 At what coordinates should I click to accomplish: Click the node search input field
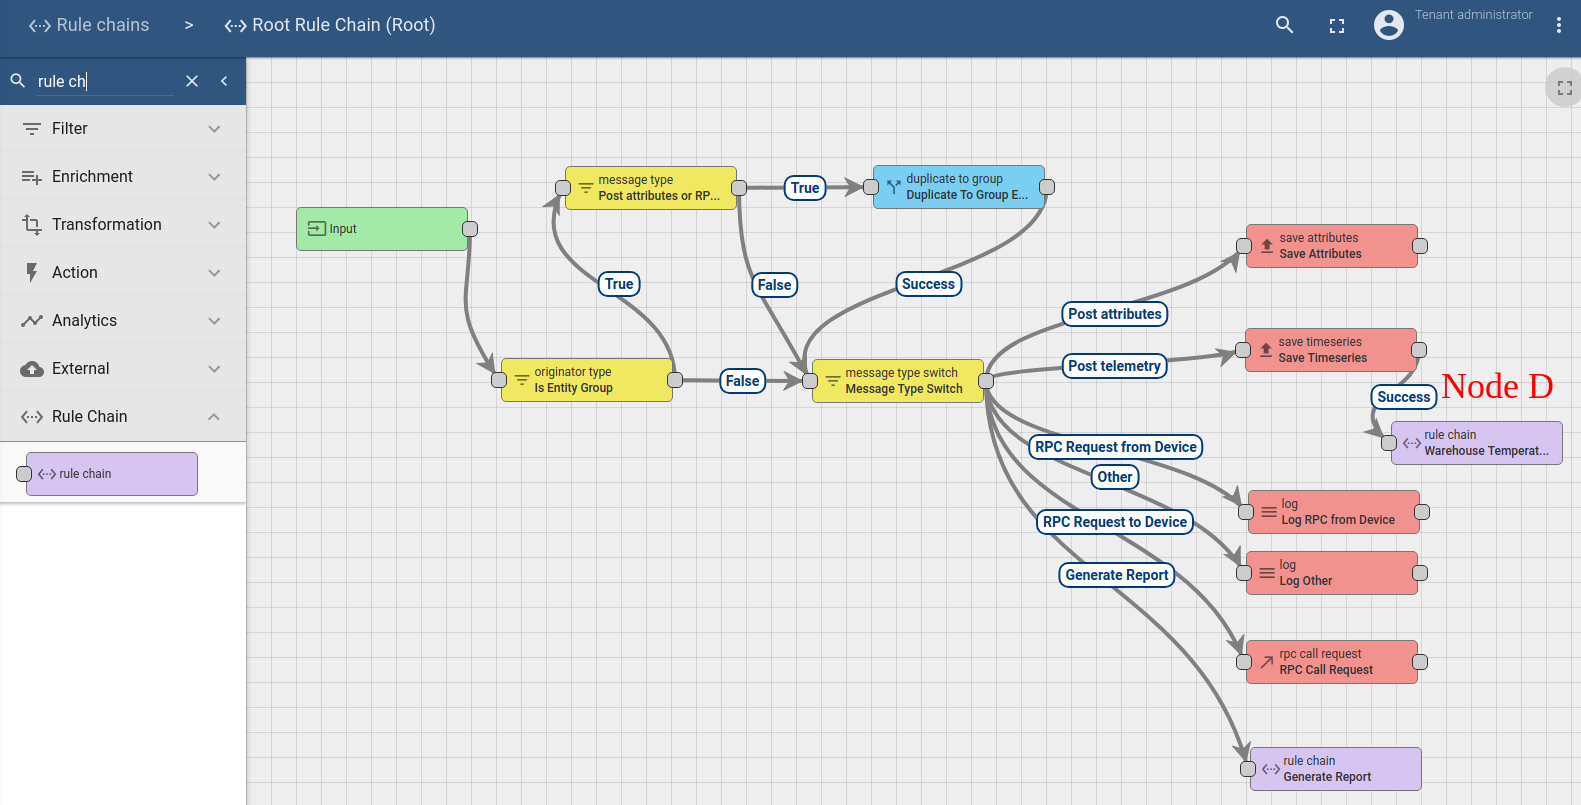pos(105,81)
